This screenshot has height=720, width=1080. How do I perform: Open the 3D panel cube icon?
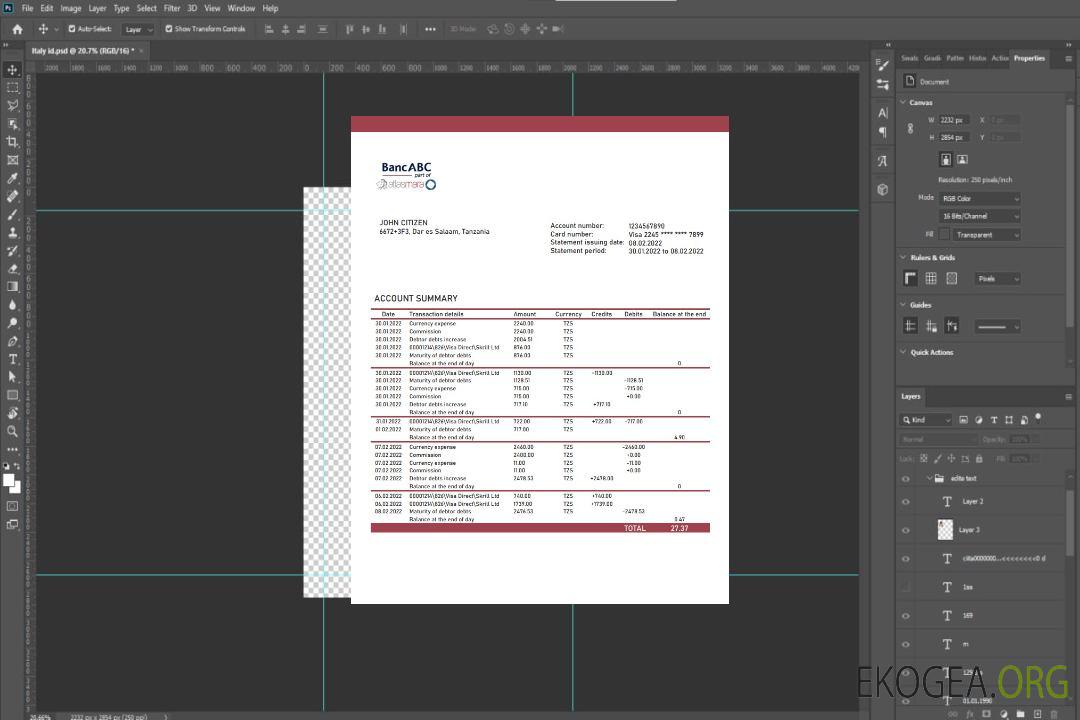pyautogui.click(x=883, y=189)
